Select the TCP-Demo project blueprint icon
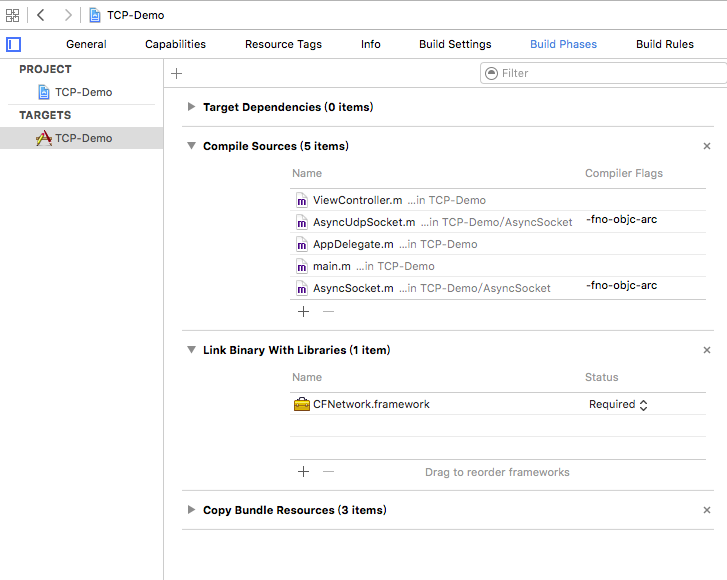 pyautogui.click(x=44, y=92)
